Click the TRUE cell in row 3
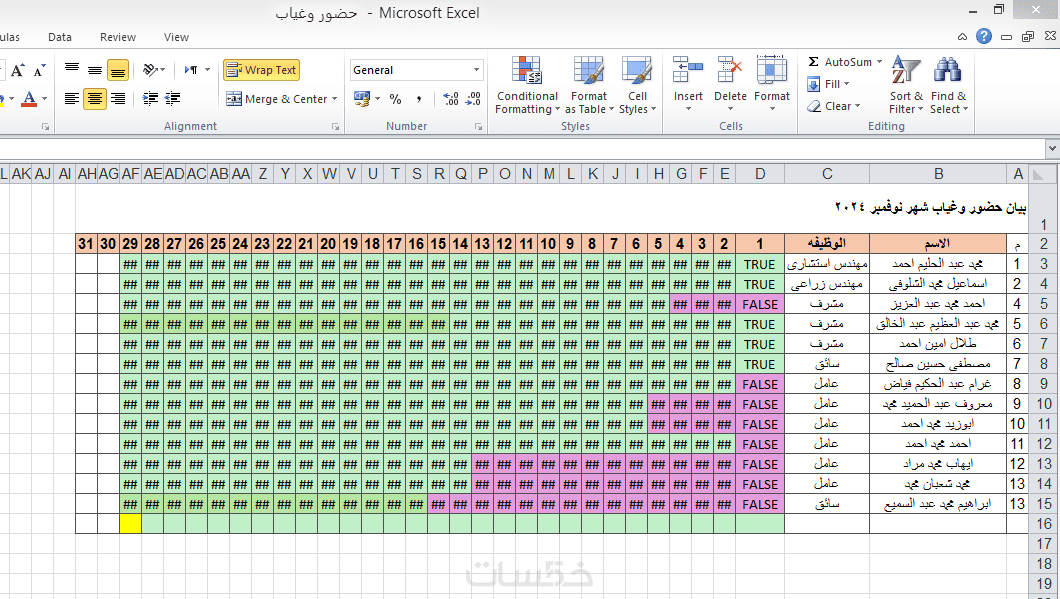Screen dimensions: 1060x599 [x=760, y=264]
